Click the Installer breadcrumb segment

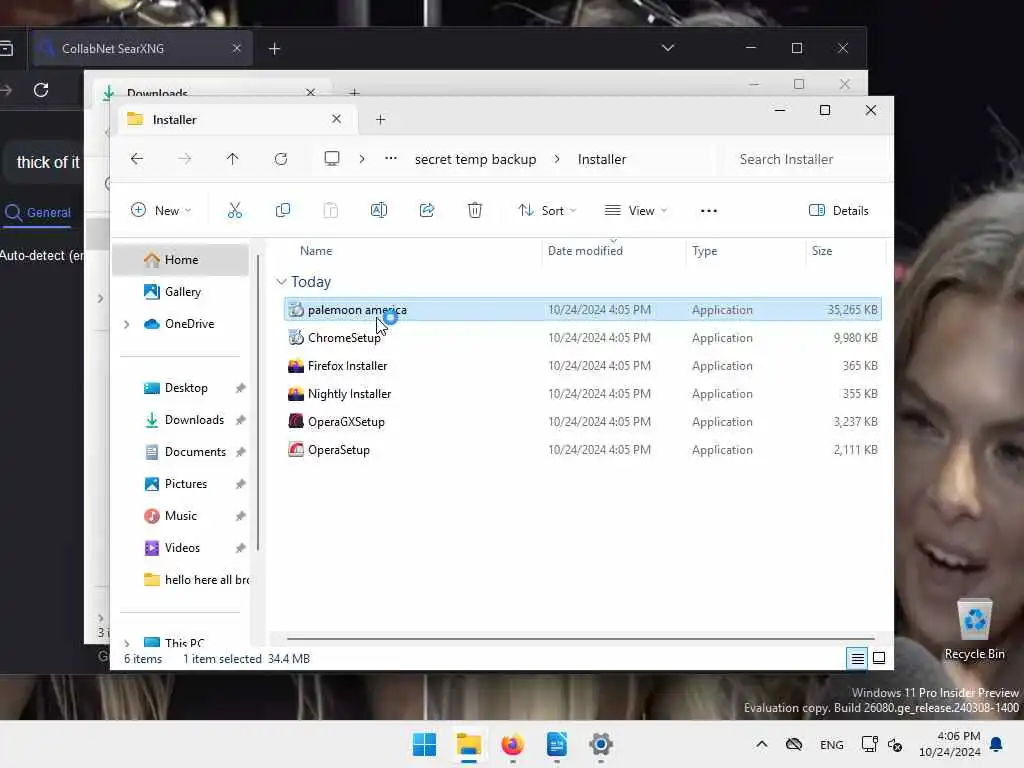point(601,159)
